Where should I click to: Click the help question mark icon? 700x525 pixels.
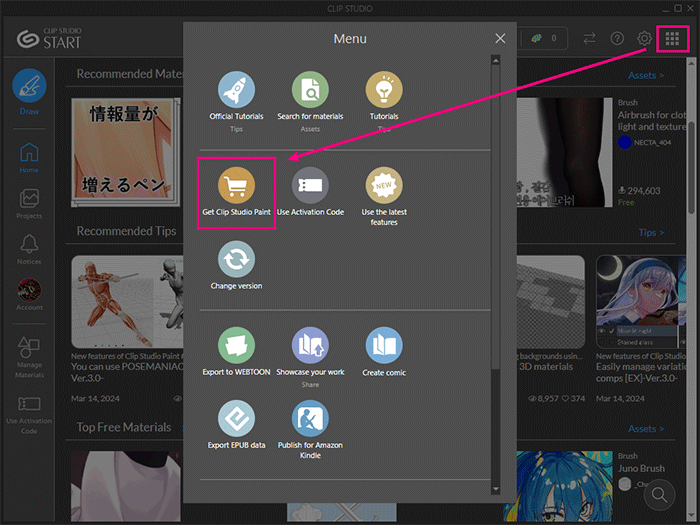coord(617,39)
